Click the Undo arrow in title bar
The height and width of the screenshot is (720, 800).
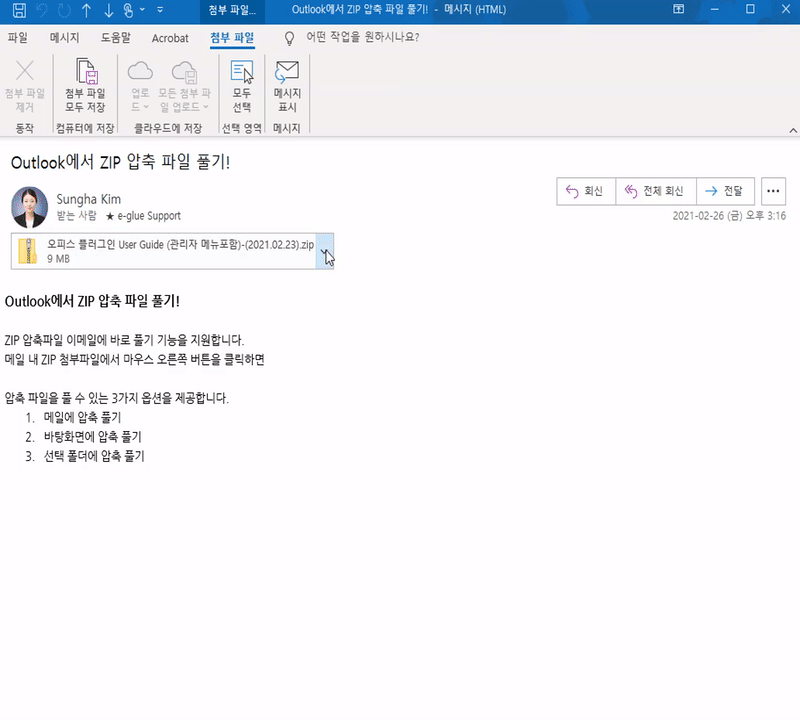tap(42, 10)
